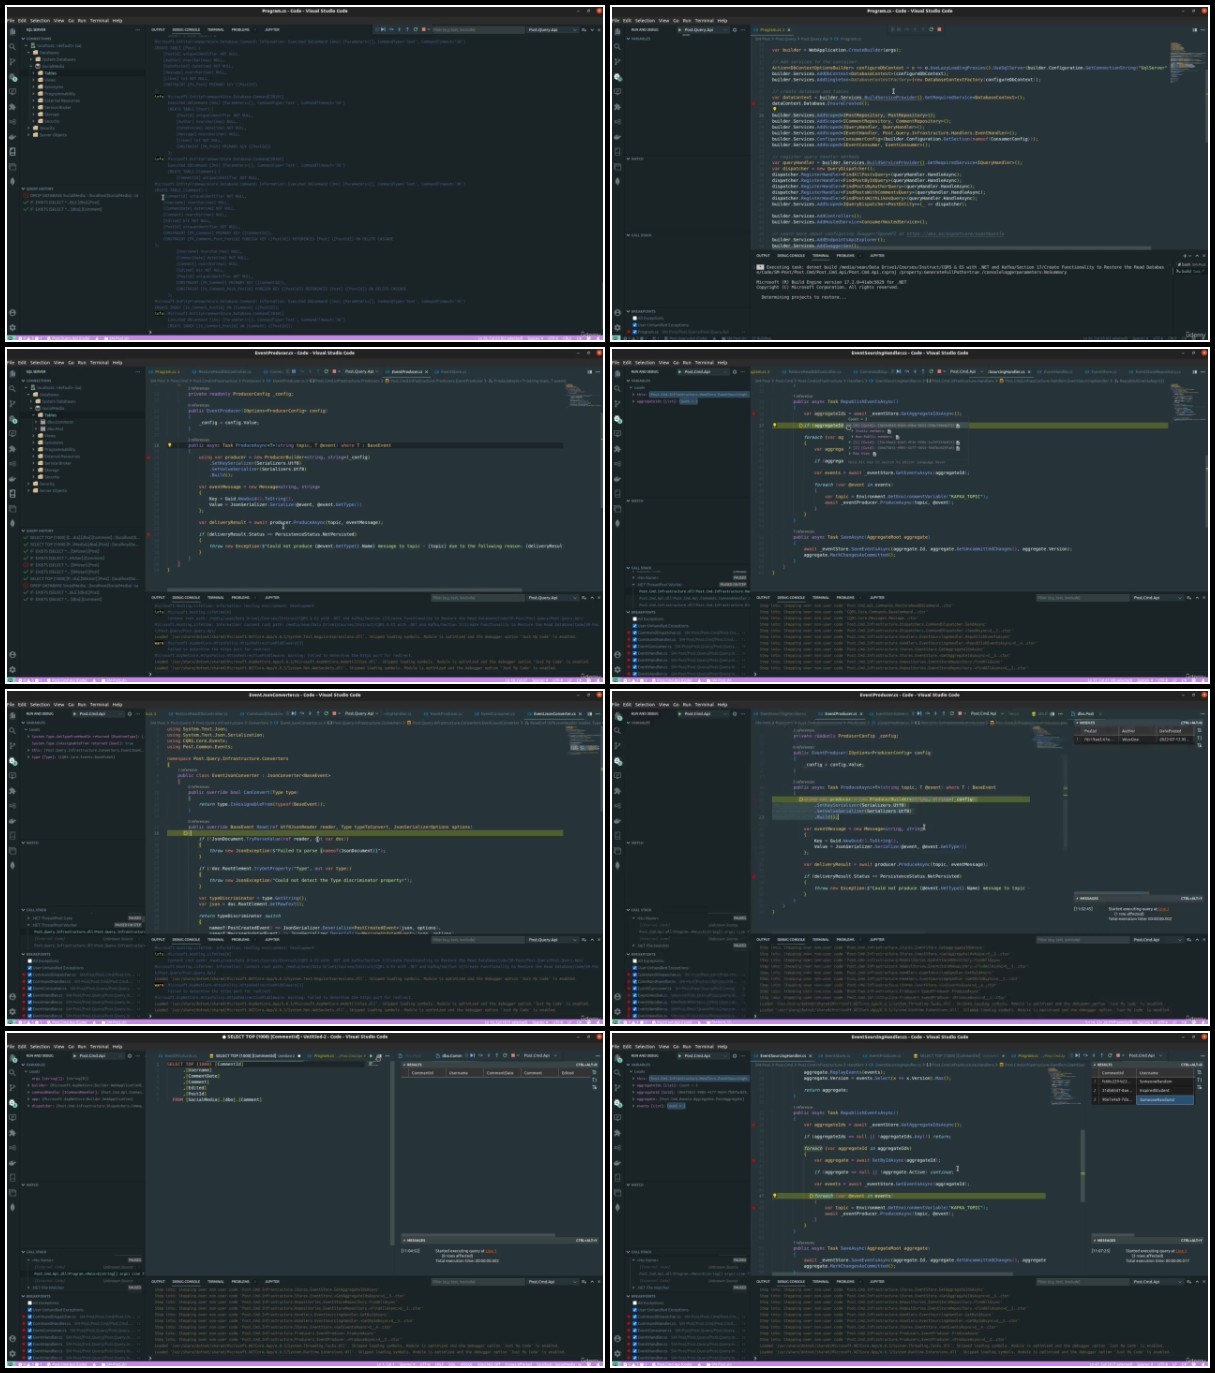Open Search view in Program.cs SQL Server window
The width and height of the screenshot is (1215, 1373).
pyautogui.click(x=12, y=46)
